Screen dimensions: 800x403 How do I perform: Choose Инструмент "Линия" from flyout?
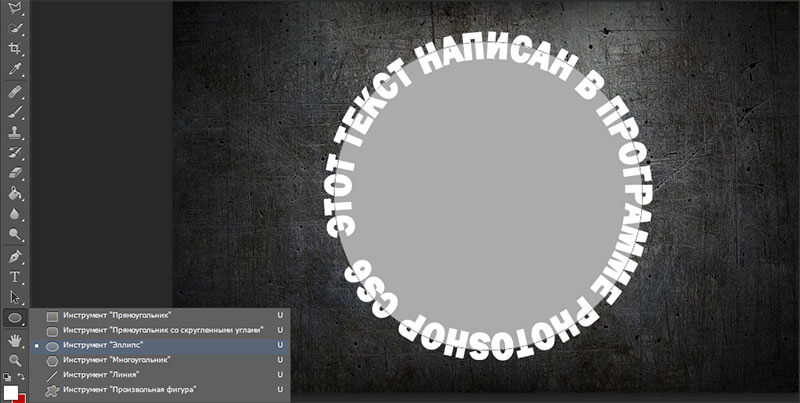pos(160,375)
